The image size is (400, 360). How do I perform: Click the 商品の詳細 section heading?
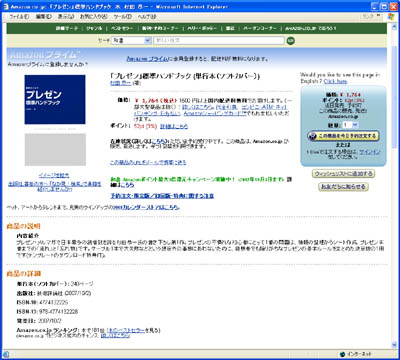point(24,274)
